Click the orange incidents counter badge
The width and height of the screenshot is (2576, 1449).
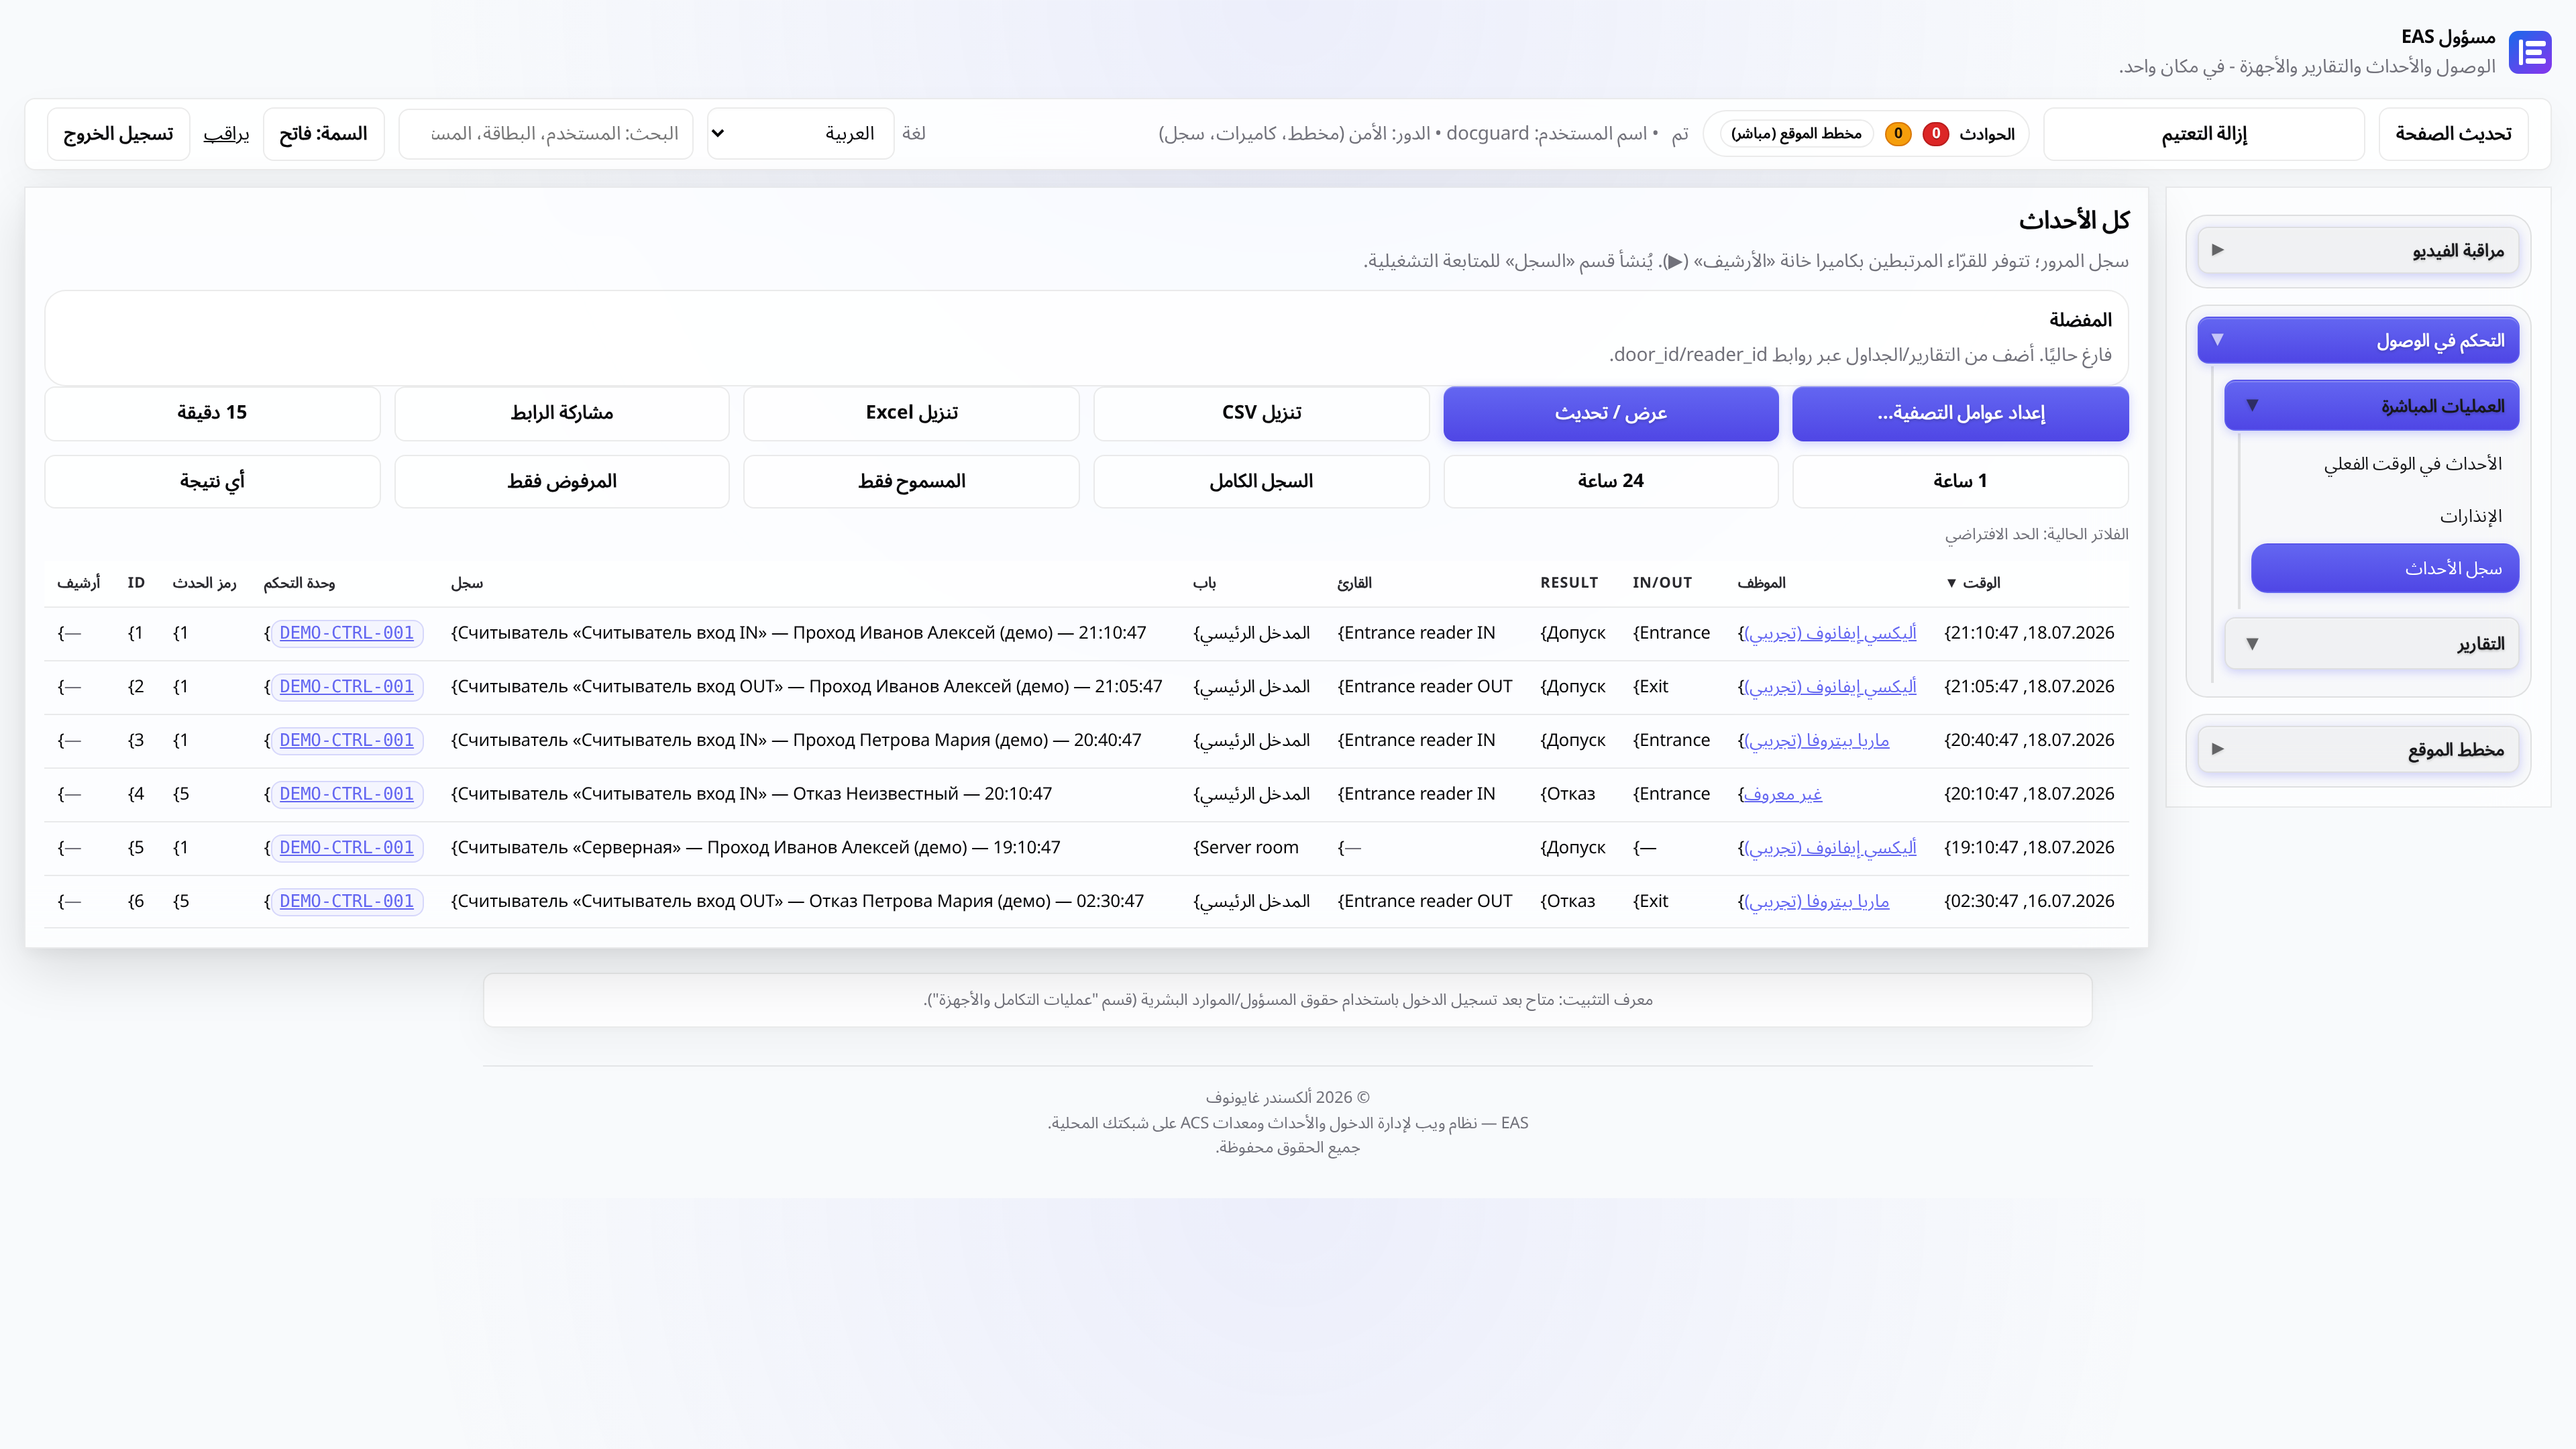1898,133
